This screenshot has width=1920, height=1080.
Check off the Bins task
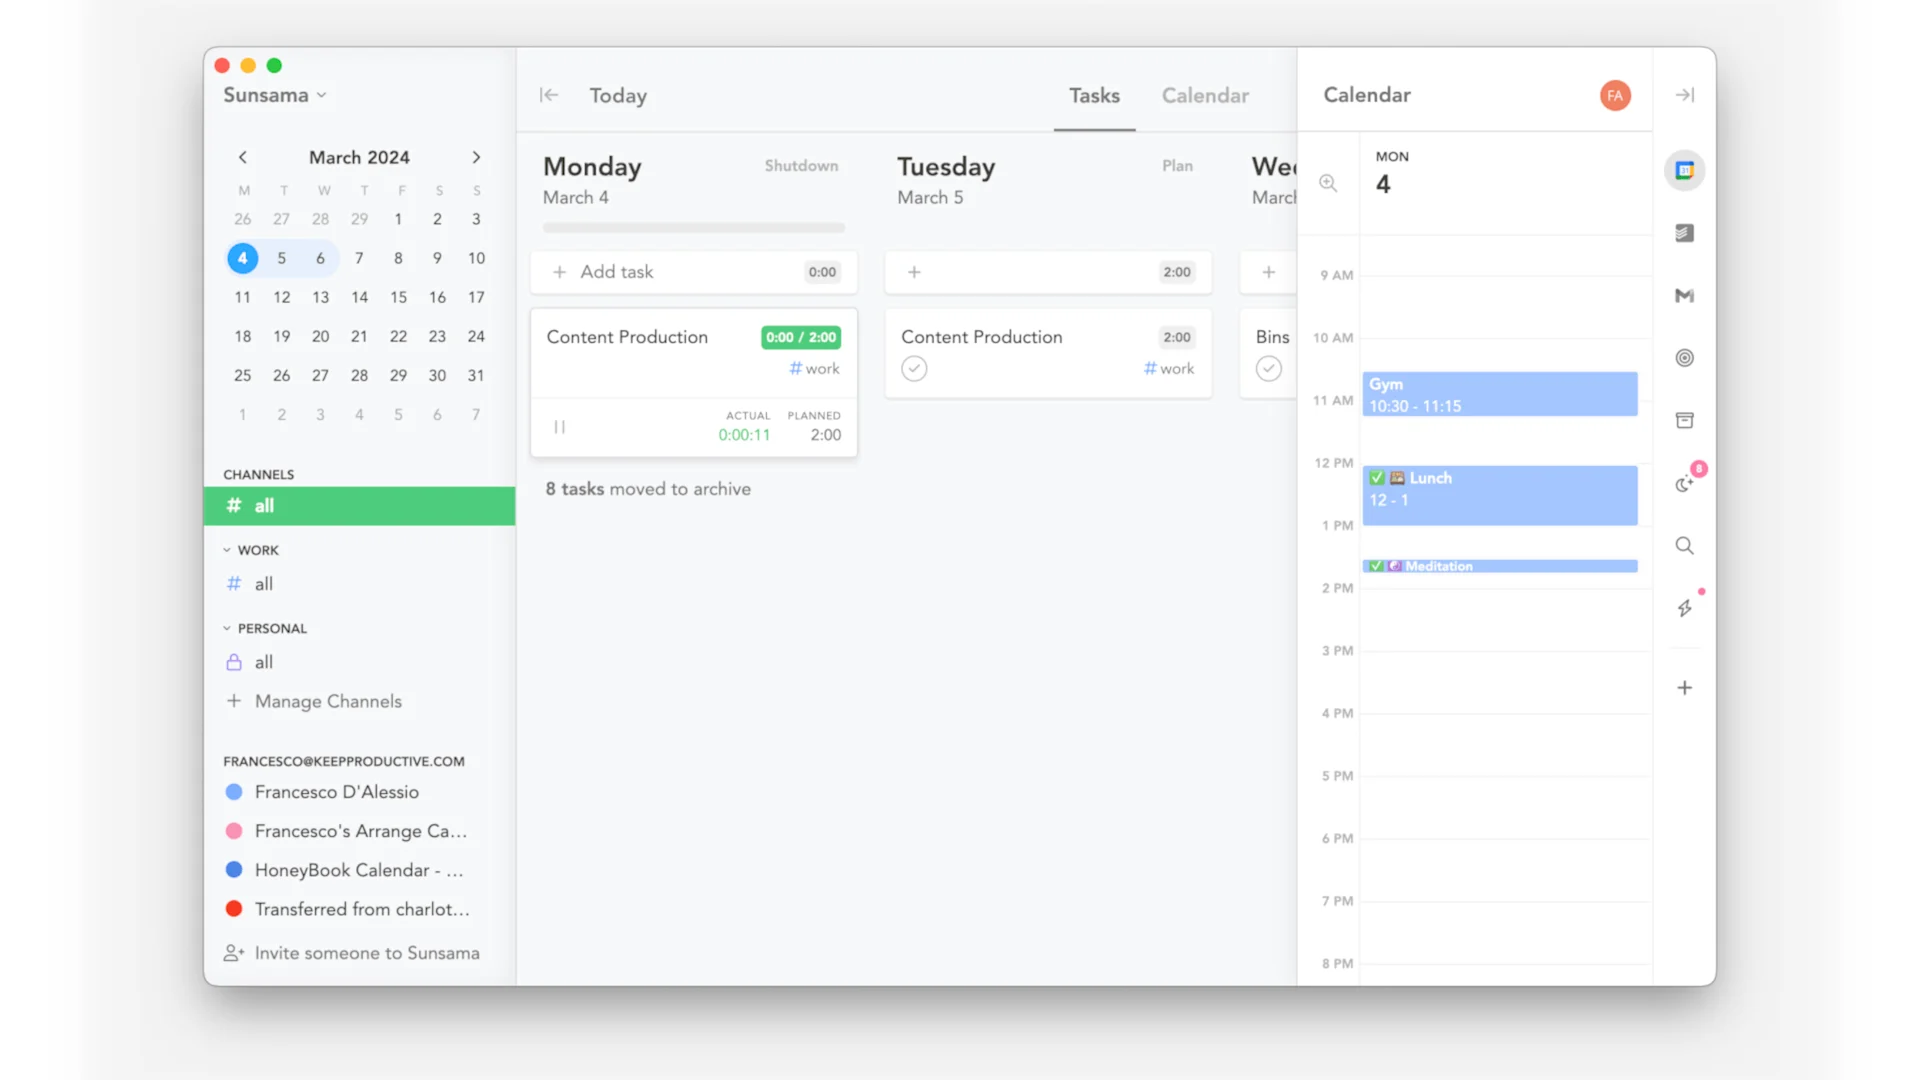1268,368
